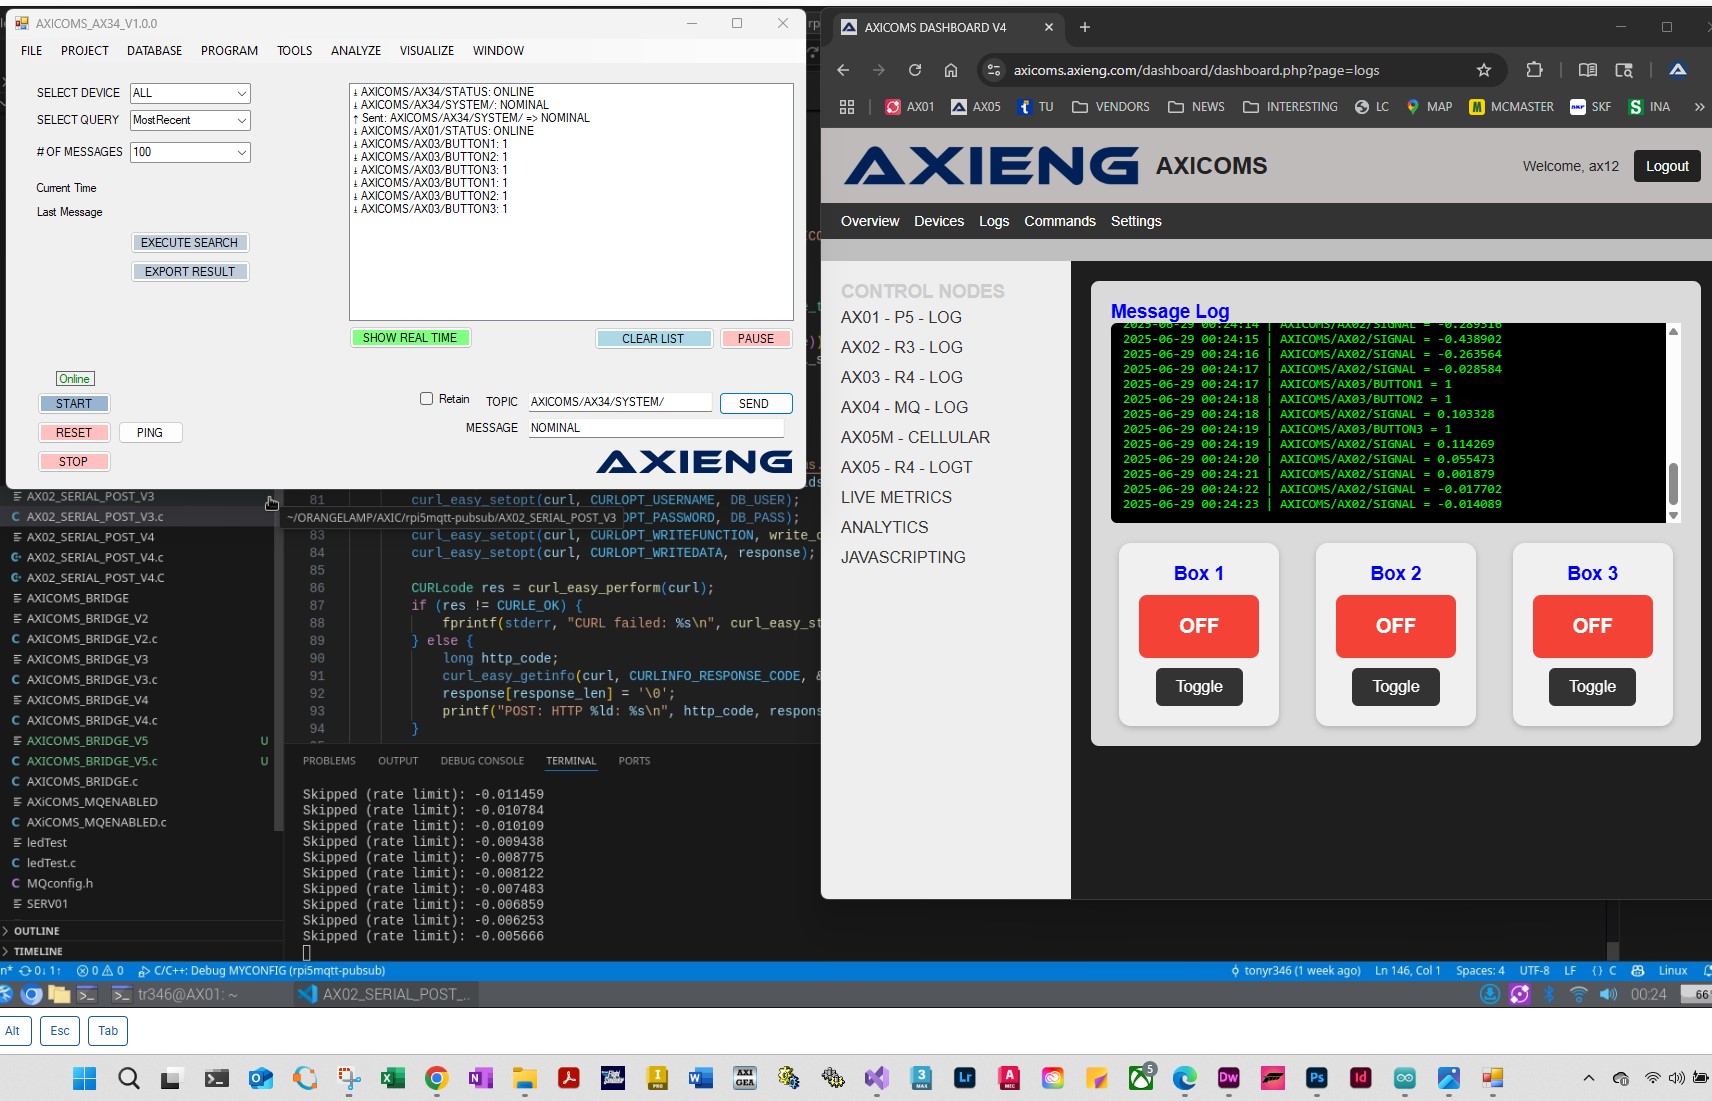This screenshot has width=1712, height=1101.
Task: Click the Logout button on the dashboard
Action: [1665, 165]
